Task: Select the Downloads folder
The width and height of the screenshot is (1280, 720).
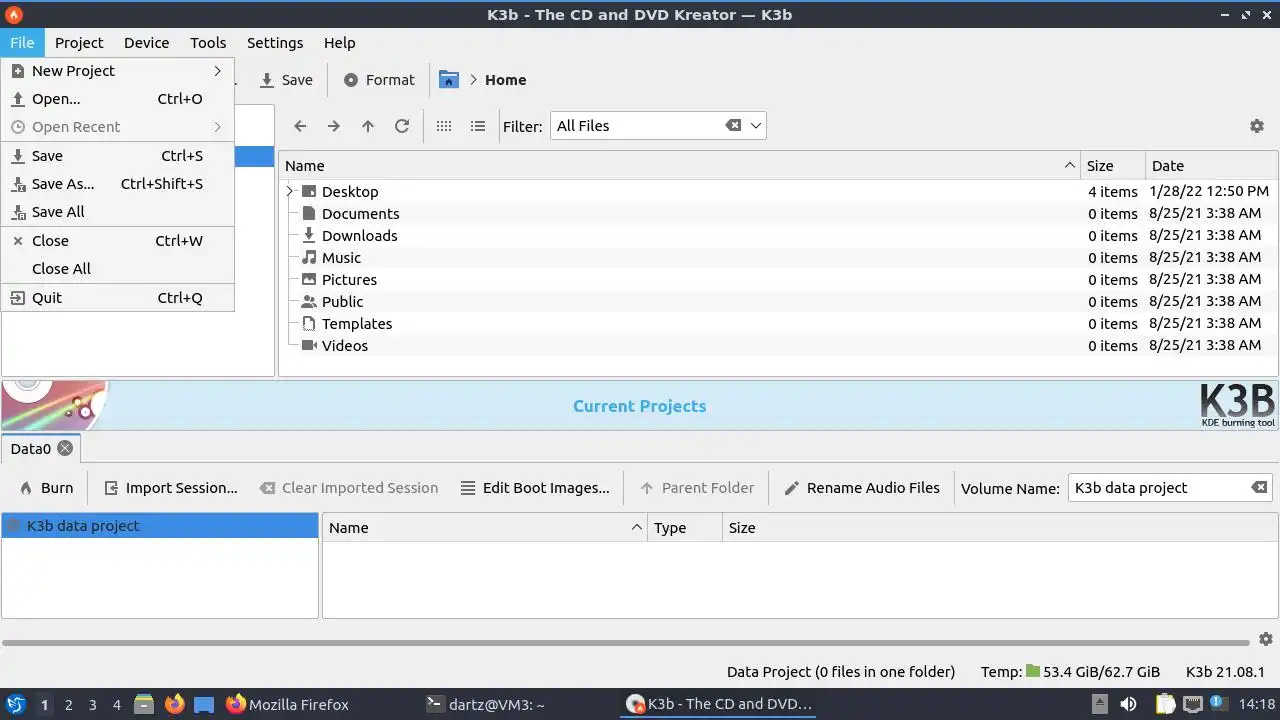Action: [359, 235]
